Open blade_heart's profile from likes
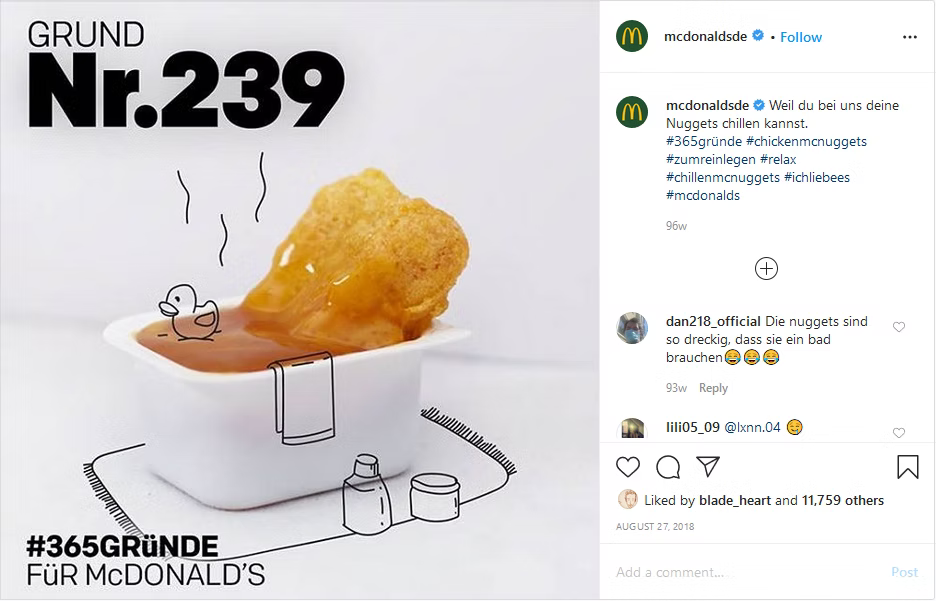Viewport: 936px width, 601px height. pos(735,500)
